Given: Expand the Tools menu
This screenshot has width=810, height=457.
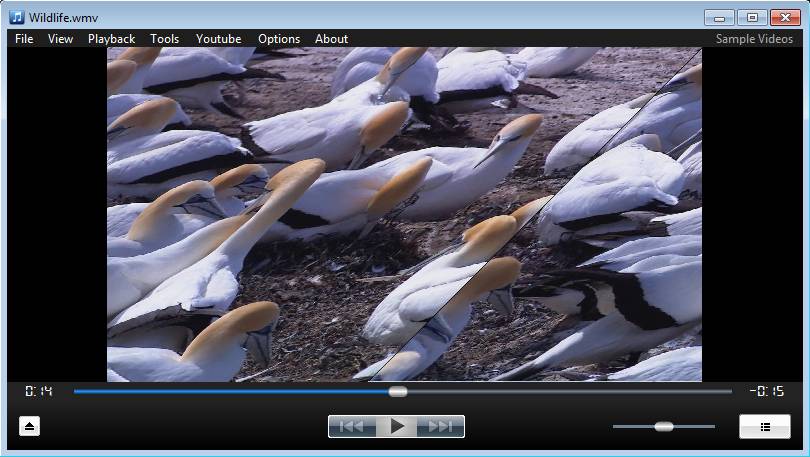Looking at the screenshot, I should [x=164, y=39].
